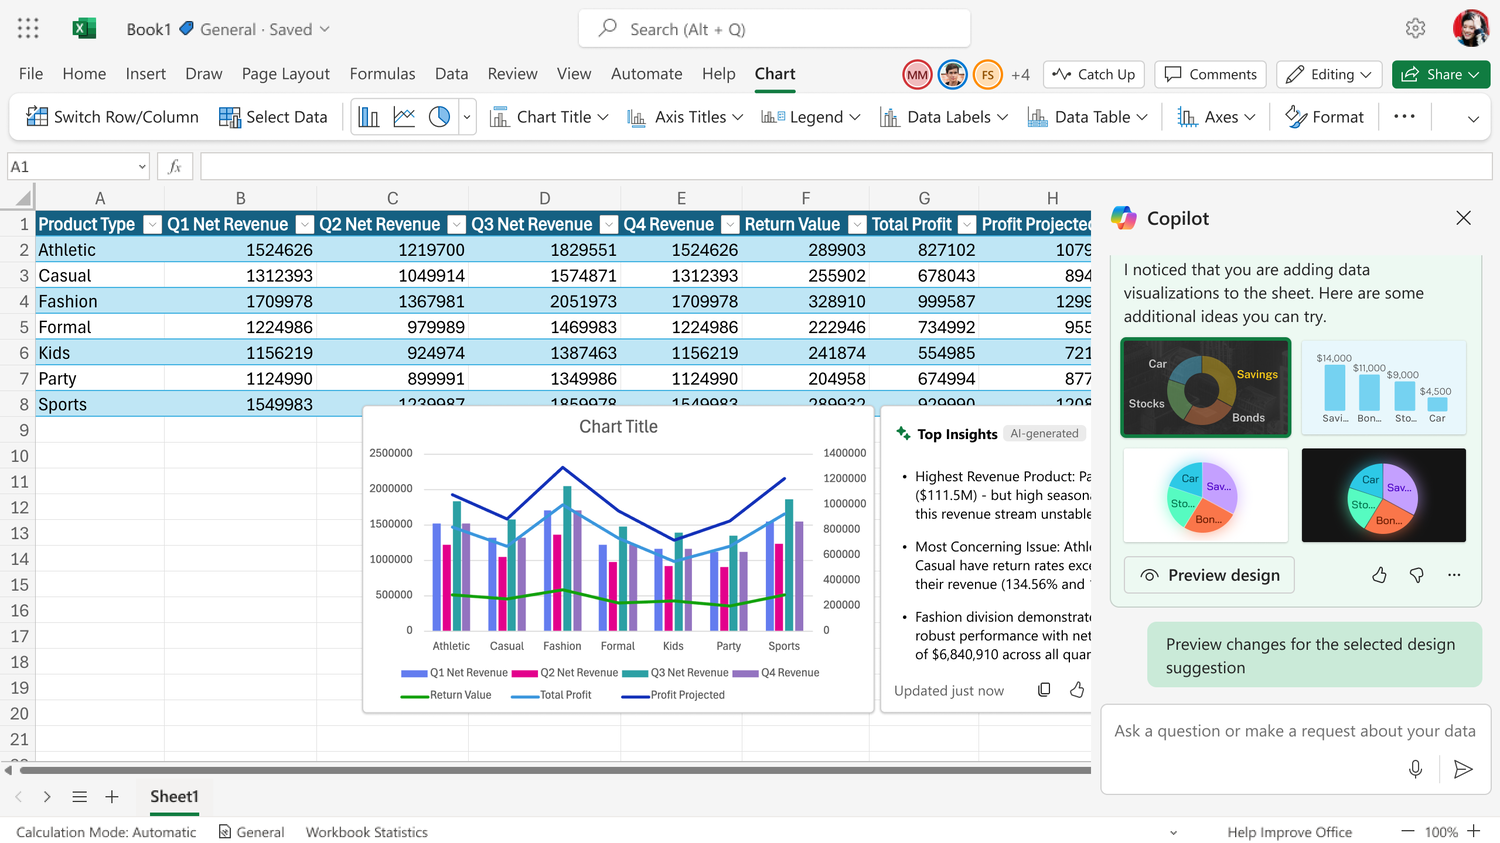Toggle the Q1 Net Revenue filter button

pyautogui.click(x=305, y=224)
